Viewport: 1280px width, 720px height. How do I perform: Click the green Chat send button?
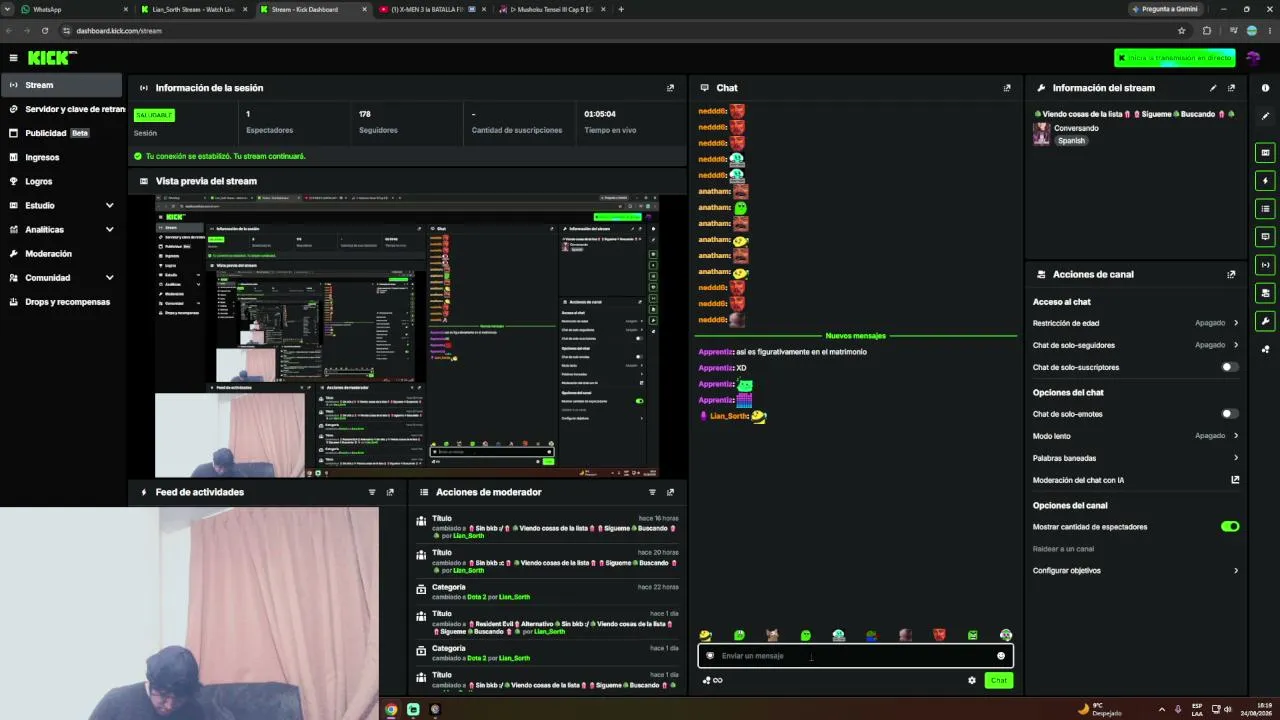click(x=998, y=680)
